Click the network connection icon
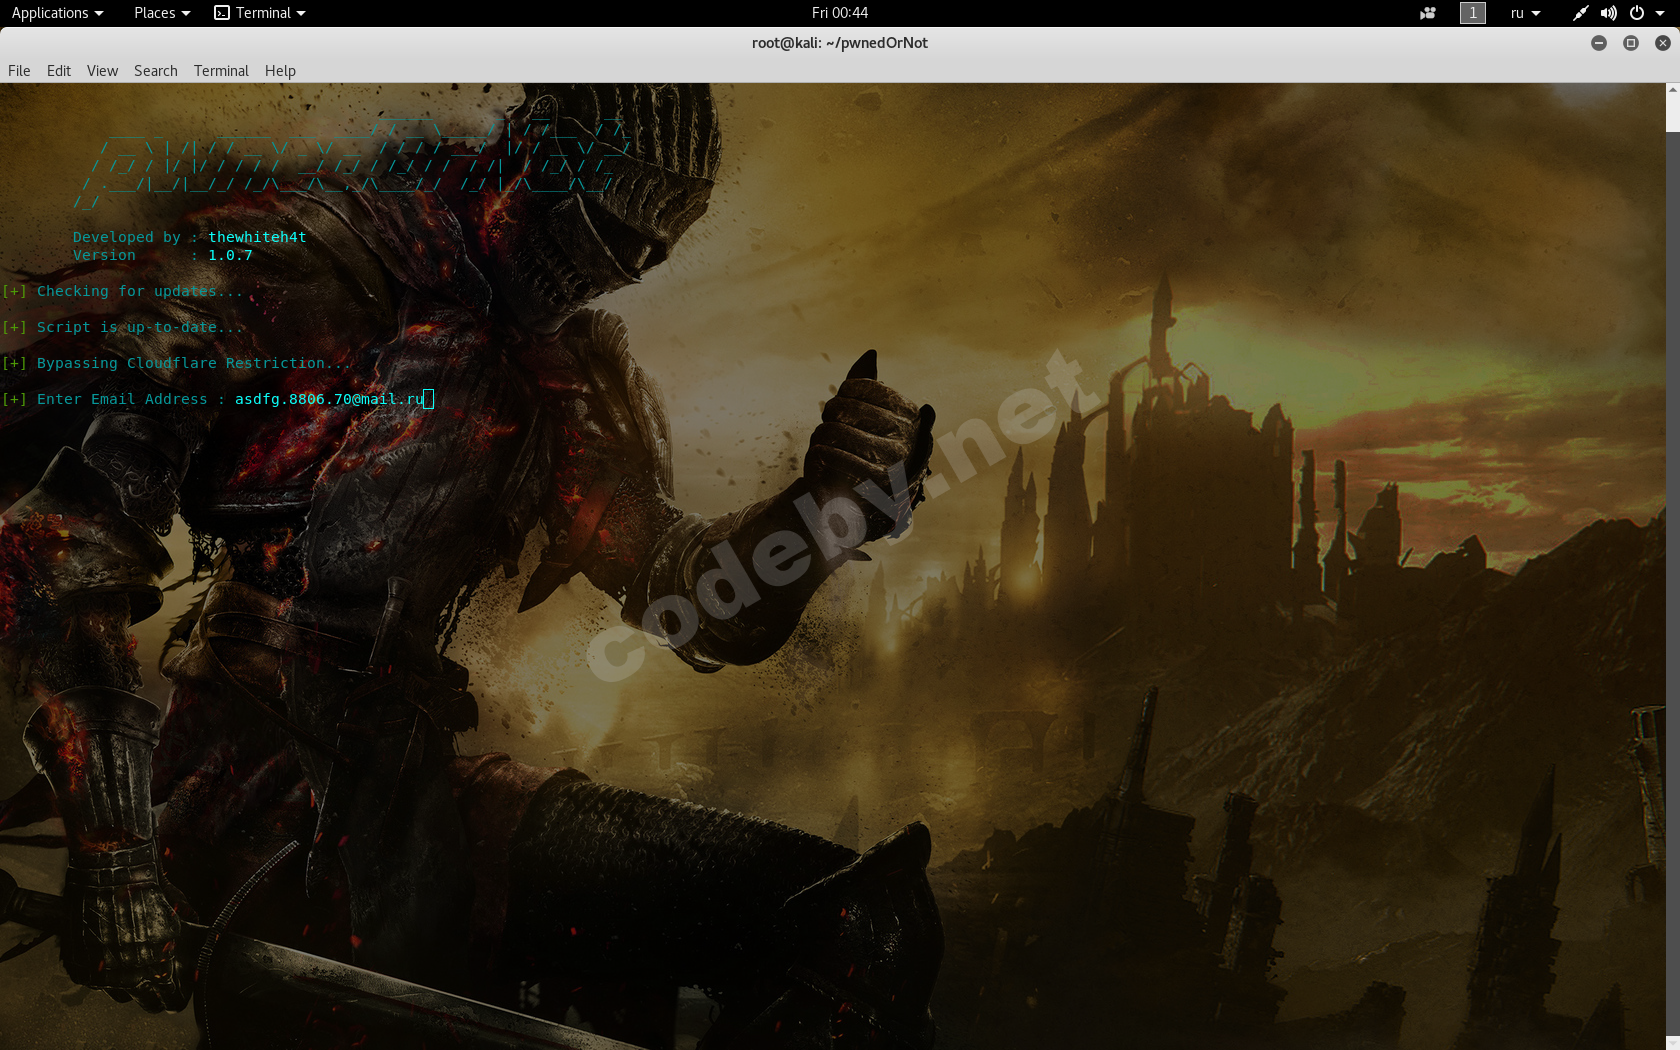This screenshot has height=1050, width=1680. click(1580, 13)
